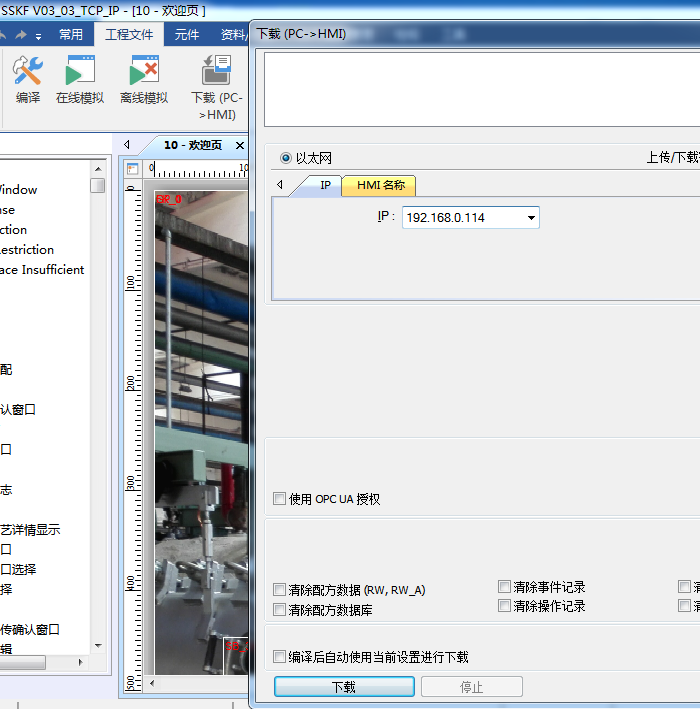Check 清除配方数据库 option
Screen dimensions: 700x709
pyautogui.click(x=279, y=610)
